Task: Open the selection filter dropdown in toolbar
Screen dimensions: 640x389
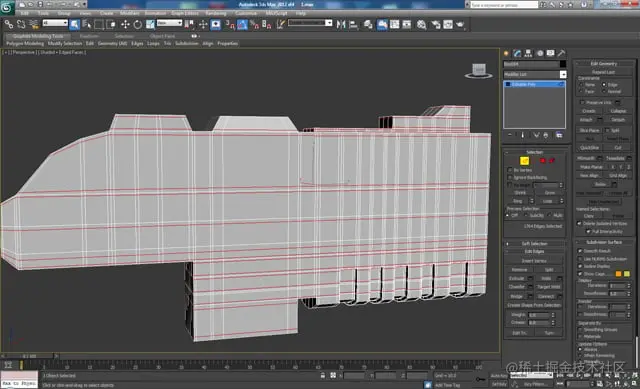Action: click(x=55, y=23)
